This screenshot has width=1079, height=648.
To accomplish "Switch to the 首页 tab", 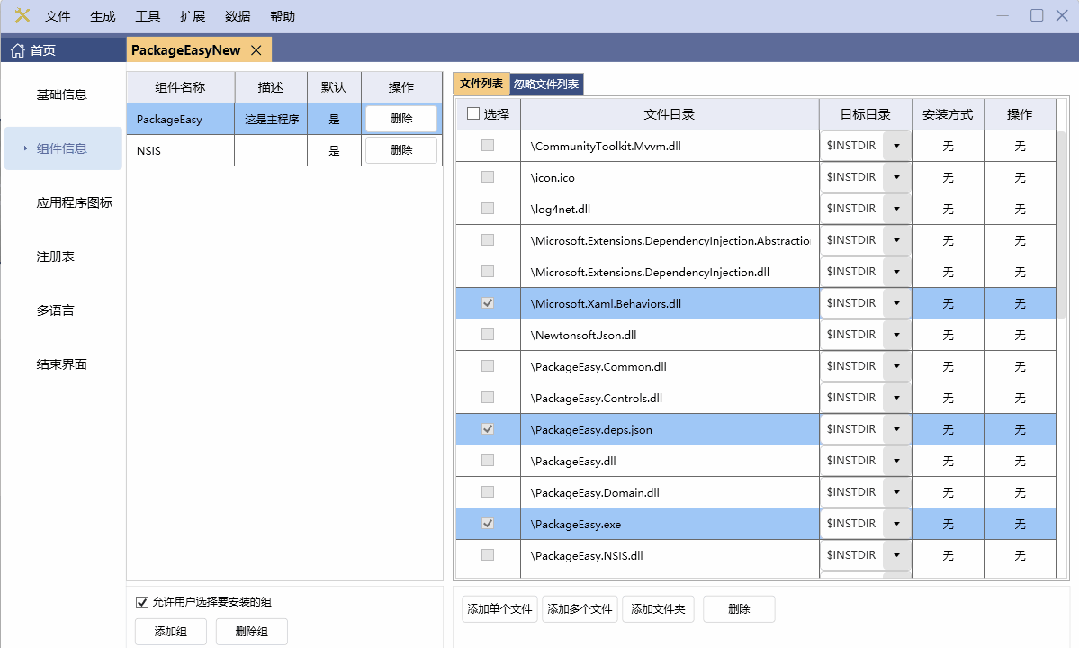I will coord(63,50).
